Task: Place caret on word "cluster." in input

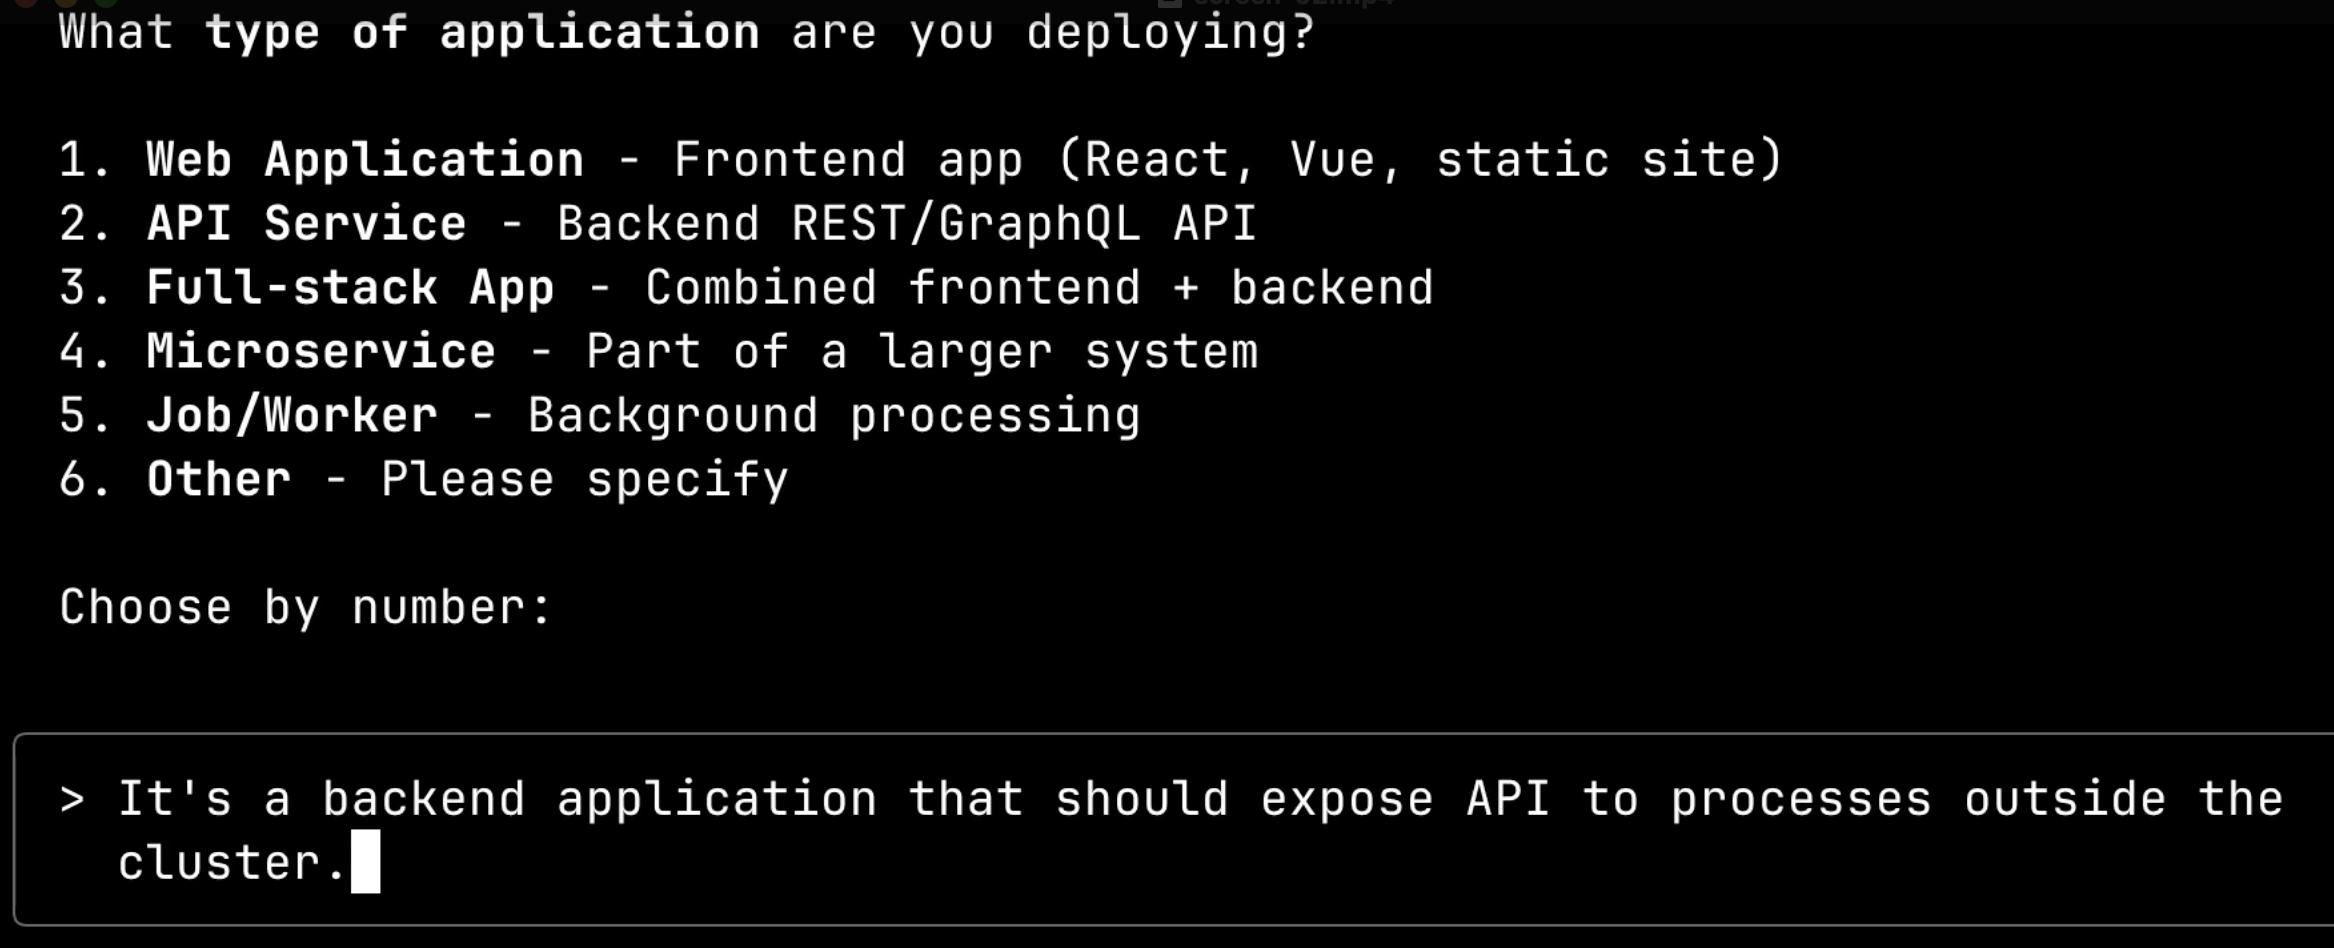Action: (232, 862)
